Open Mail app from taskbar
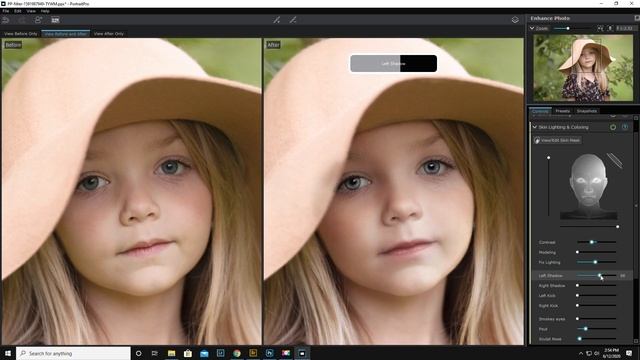 [x=204, y=353]
